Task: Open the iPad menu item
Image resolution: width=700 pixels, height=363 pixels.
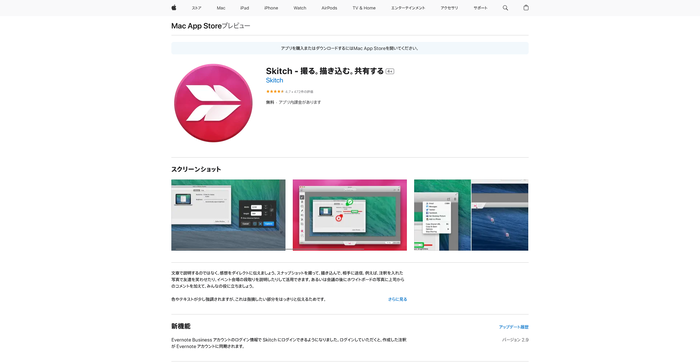Action: 245,8
